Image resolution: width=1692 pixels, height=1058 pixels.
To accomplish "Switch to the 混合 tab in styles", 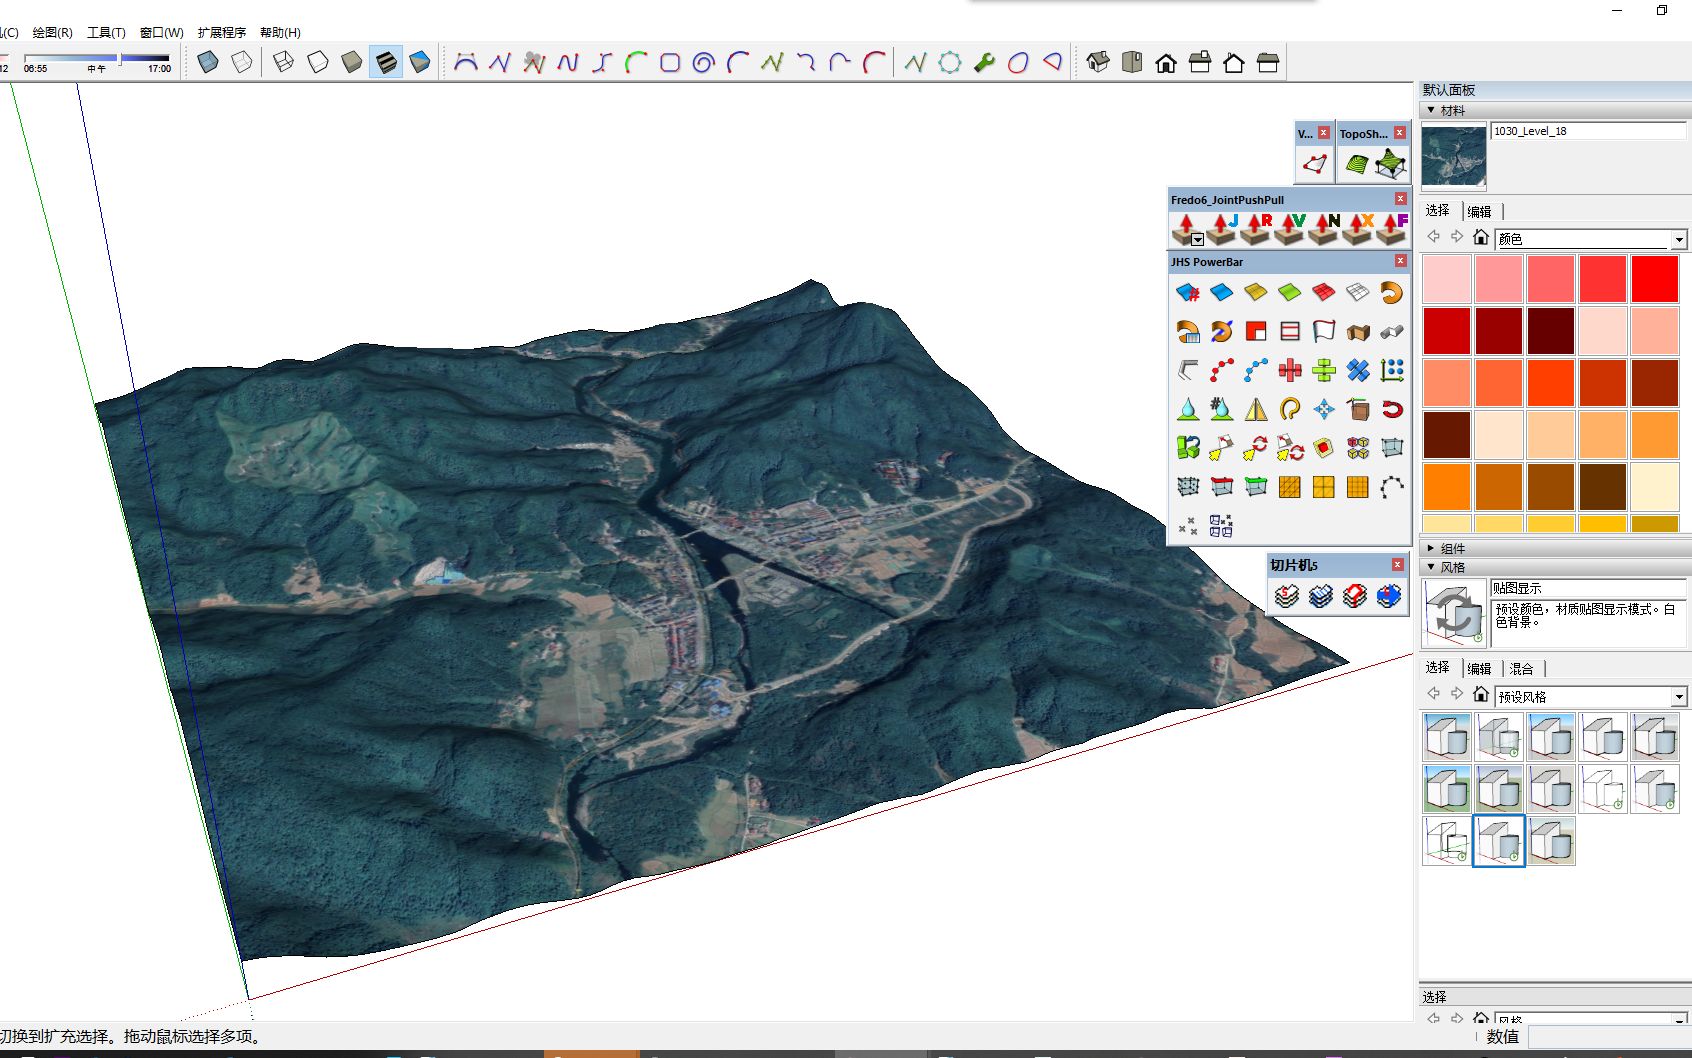I will pyautogui.click(x=1521, y=668).
